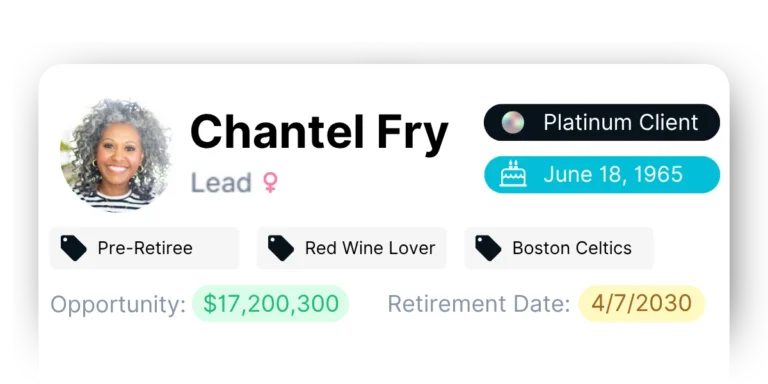Click the $17,200,300 opportunity value

[x=270, y=303]
